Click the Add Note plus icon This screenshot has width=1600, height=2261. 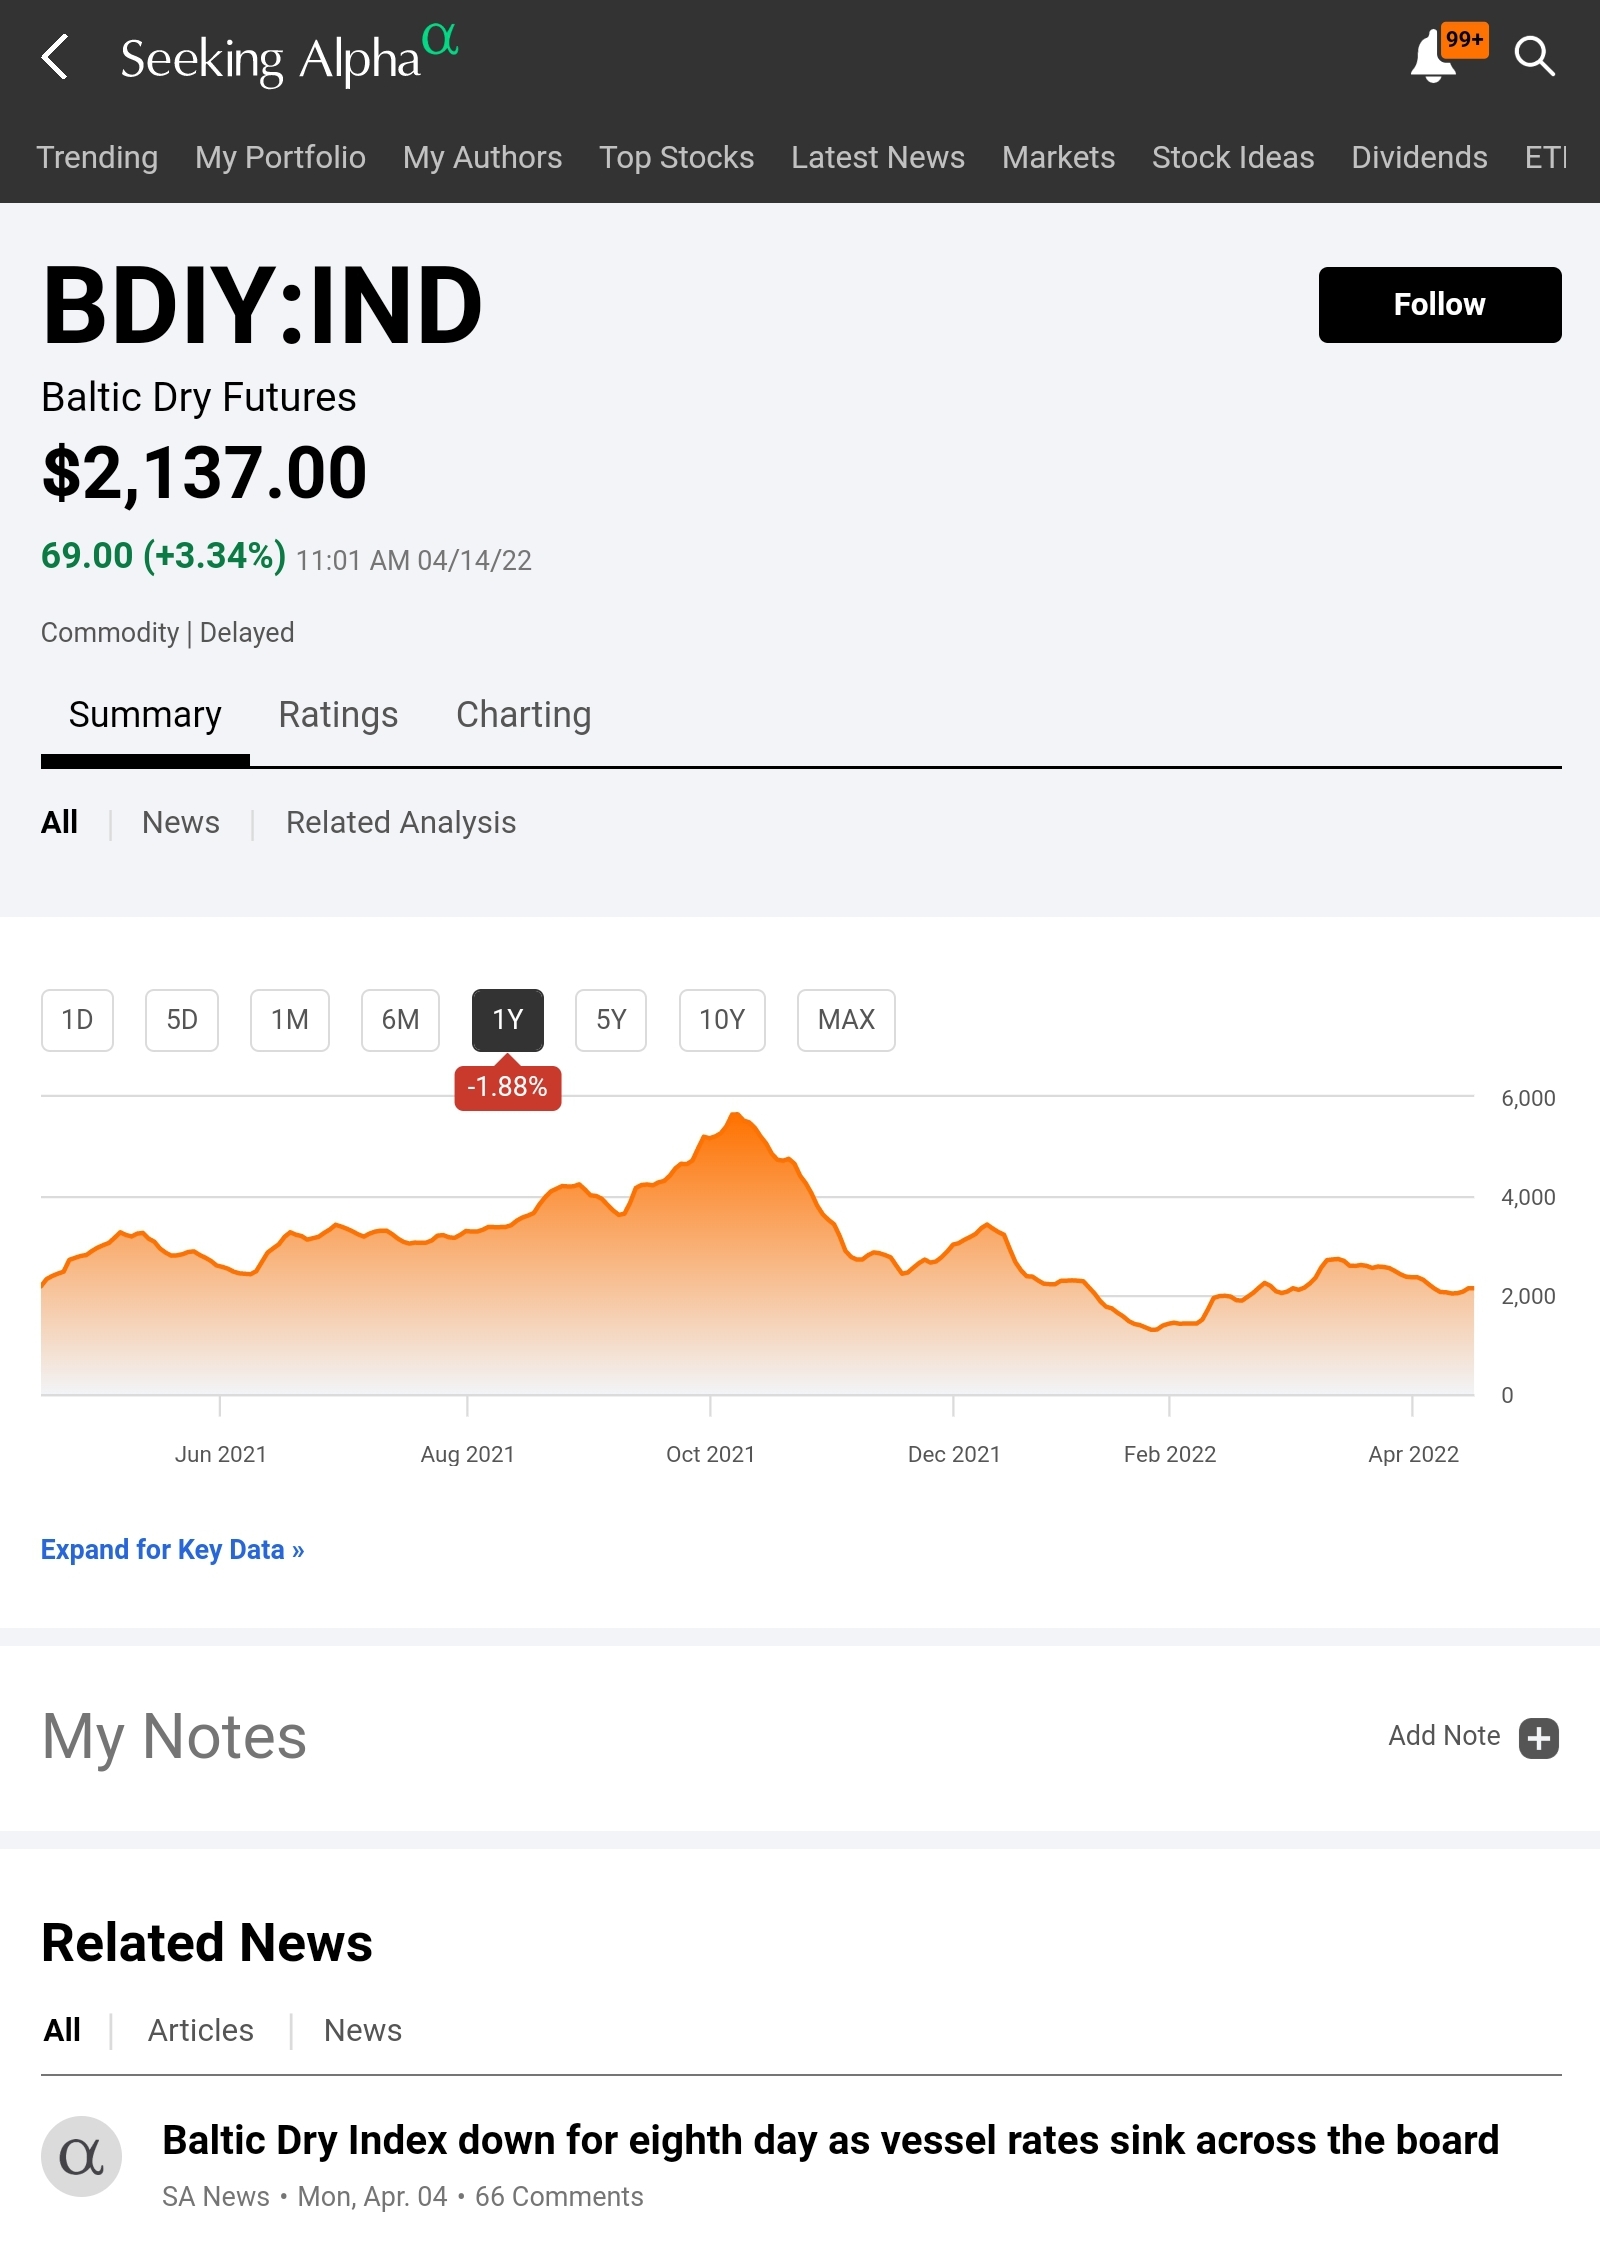(1538, 1738)
